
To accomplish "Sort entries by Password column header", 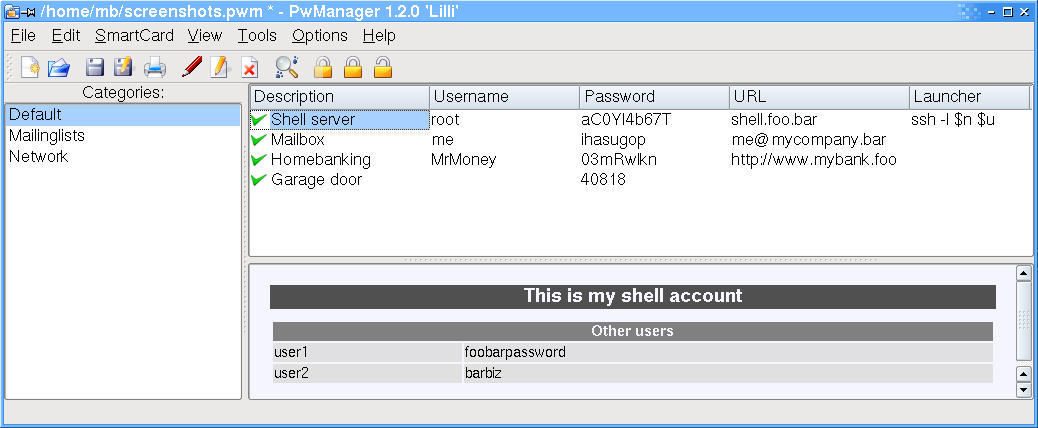I will [x=654, y=97].
